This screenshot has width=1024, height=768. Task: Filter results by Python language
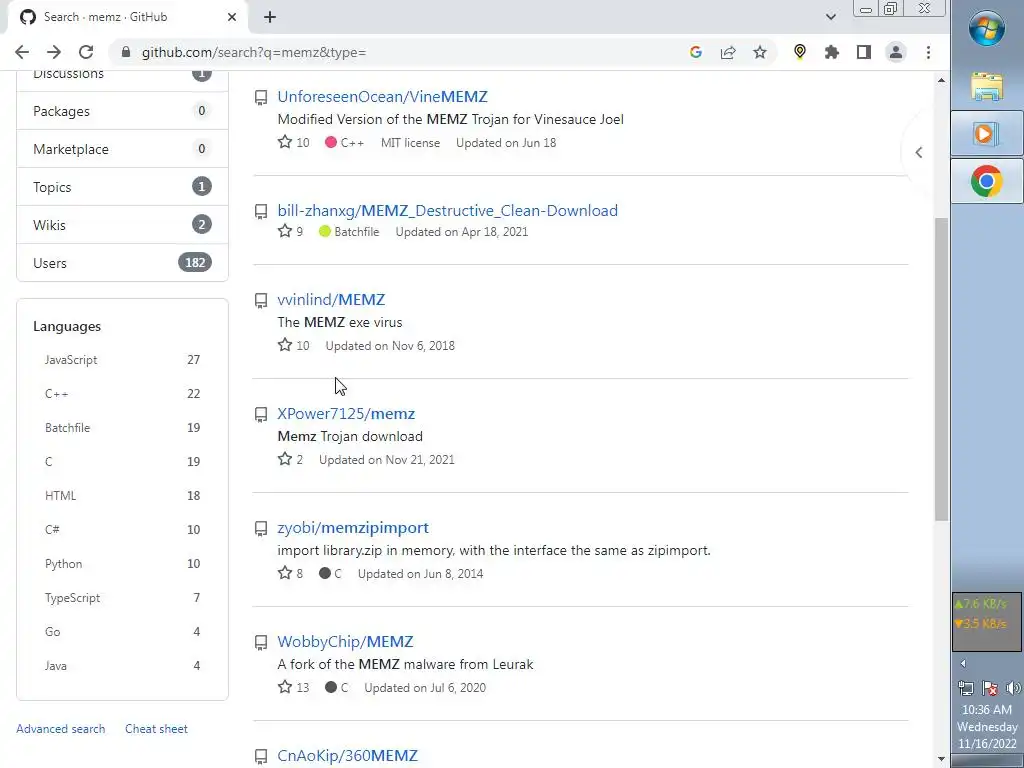[122, 564]
